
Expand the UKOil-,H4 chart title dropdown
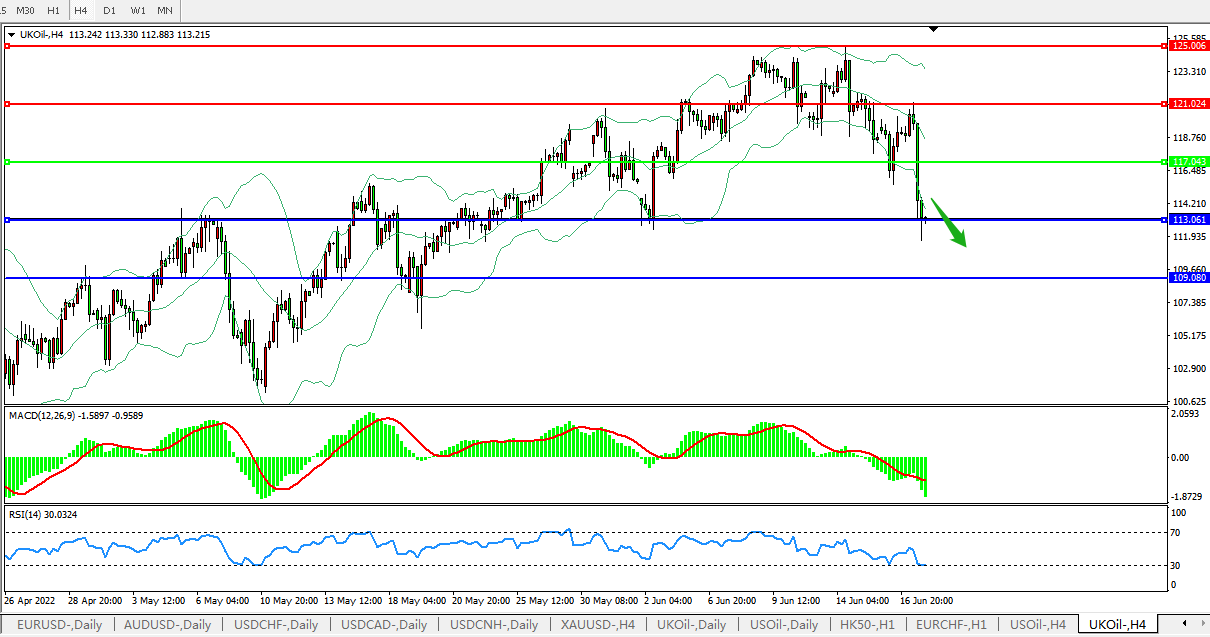[12, 35]
